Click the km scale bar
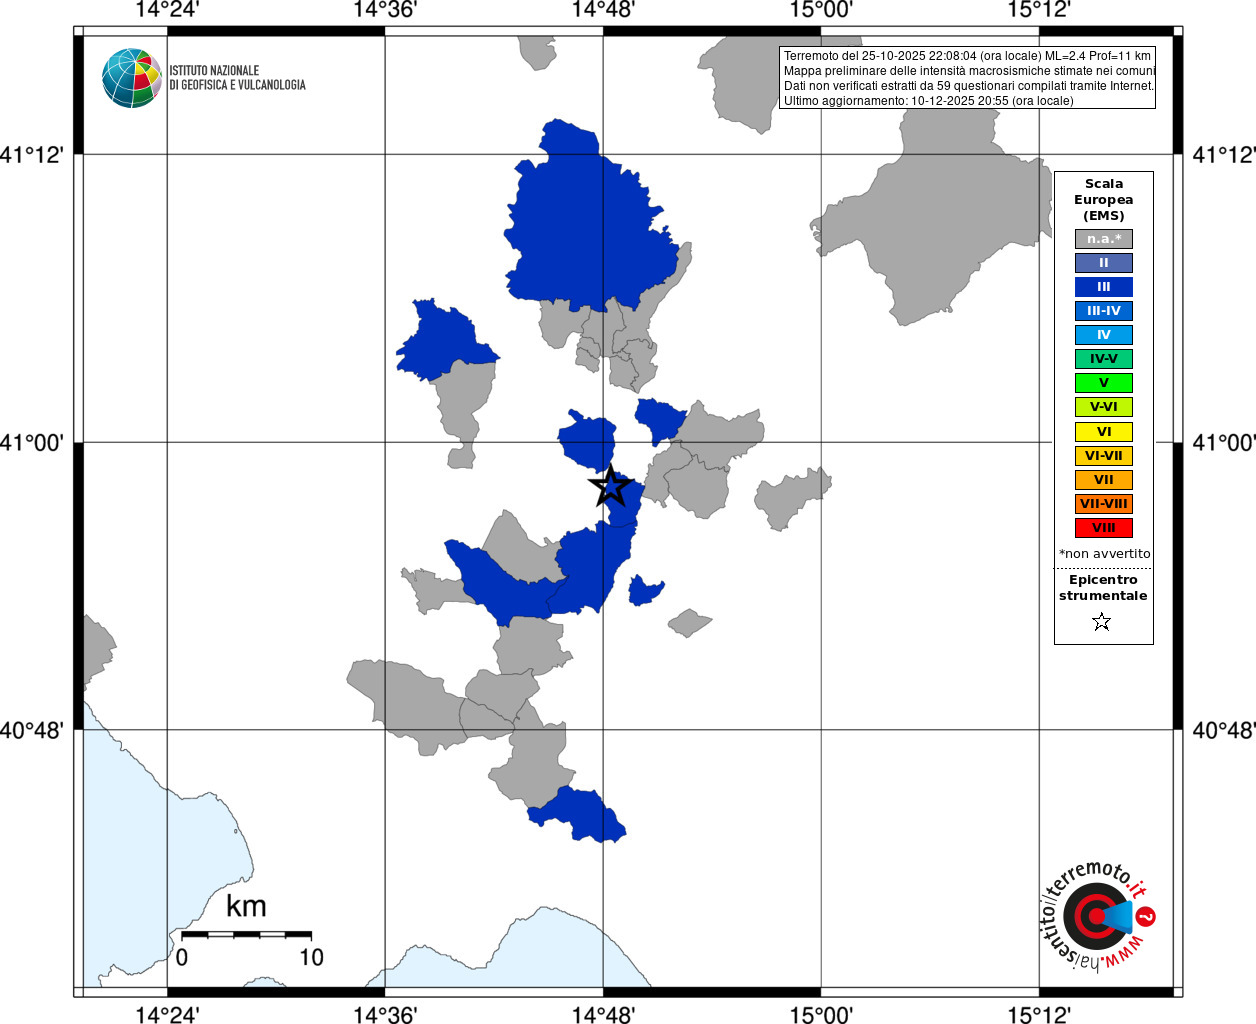The width and height of the screenshot is (1256, 1024). click(246, 934)
